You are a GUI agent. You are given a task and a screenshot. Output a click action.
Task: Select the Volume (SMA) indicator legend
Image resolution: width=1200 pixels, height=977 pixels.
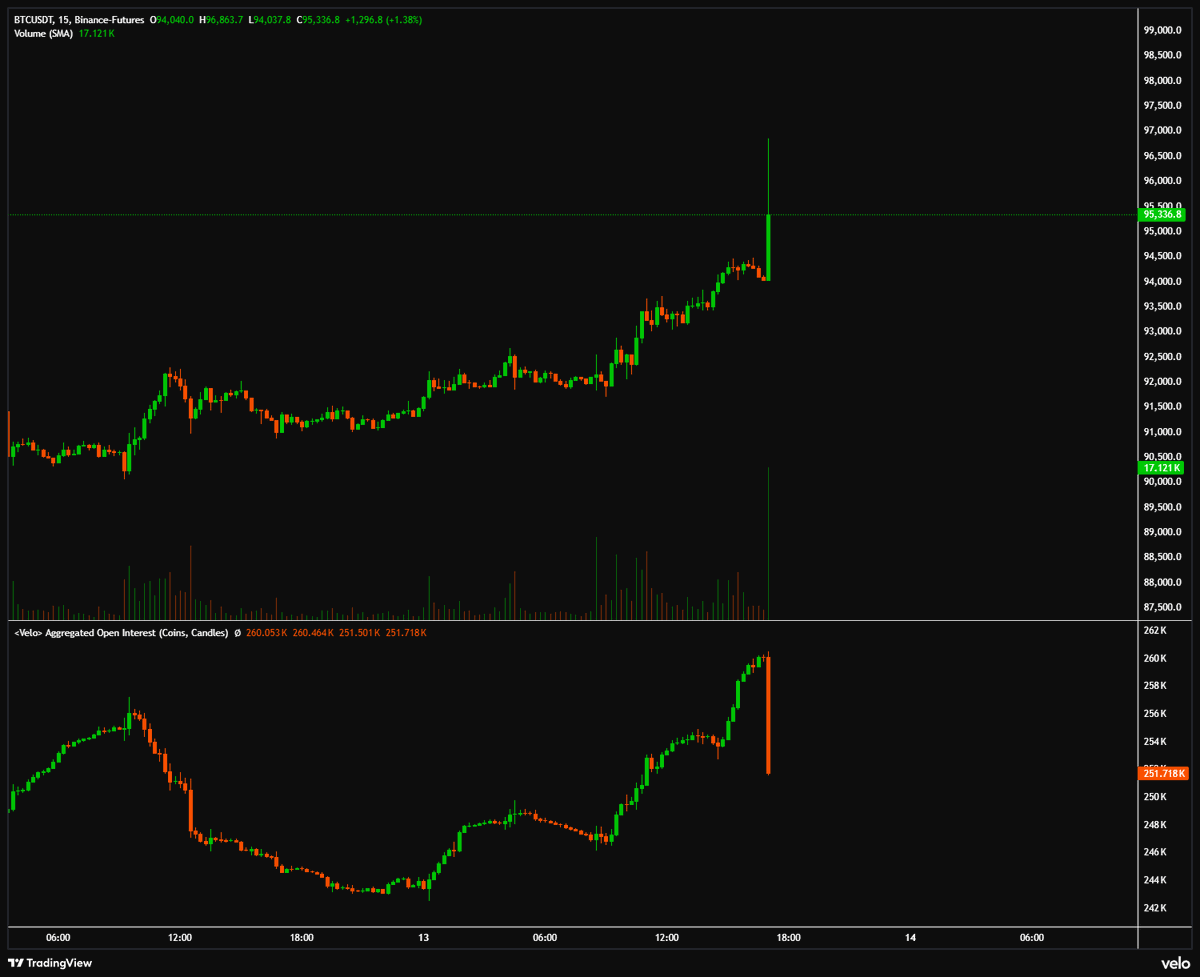pos(45,34)
